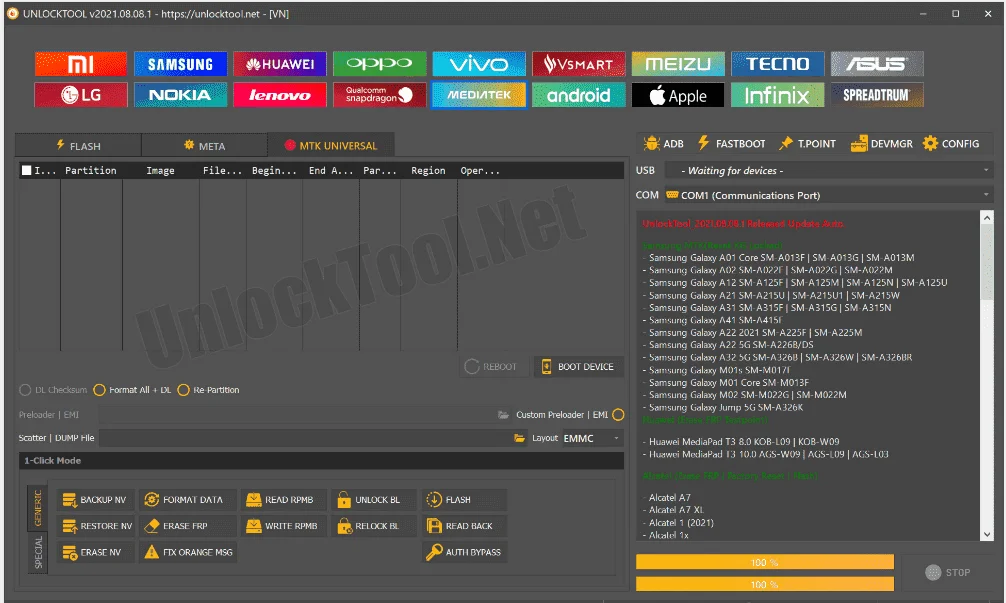
Task: Tick the select-all checkbox in partition header
Action: coord(26,170)
